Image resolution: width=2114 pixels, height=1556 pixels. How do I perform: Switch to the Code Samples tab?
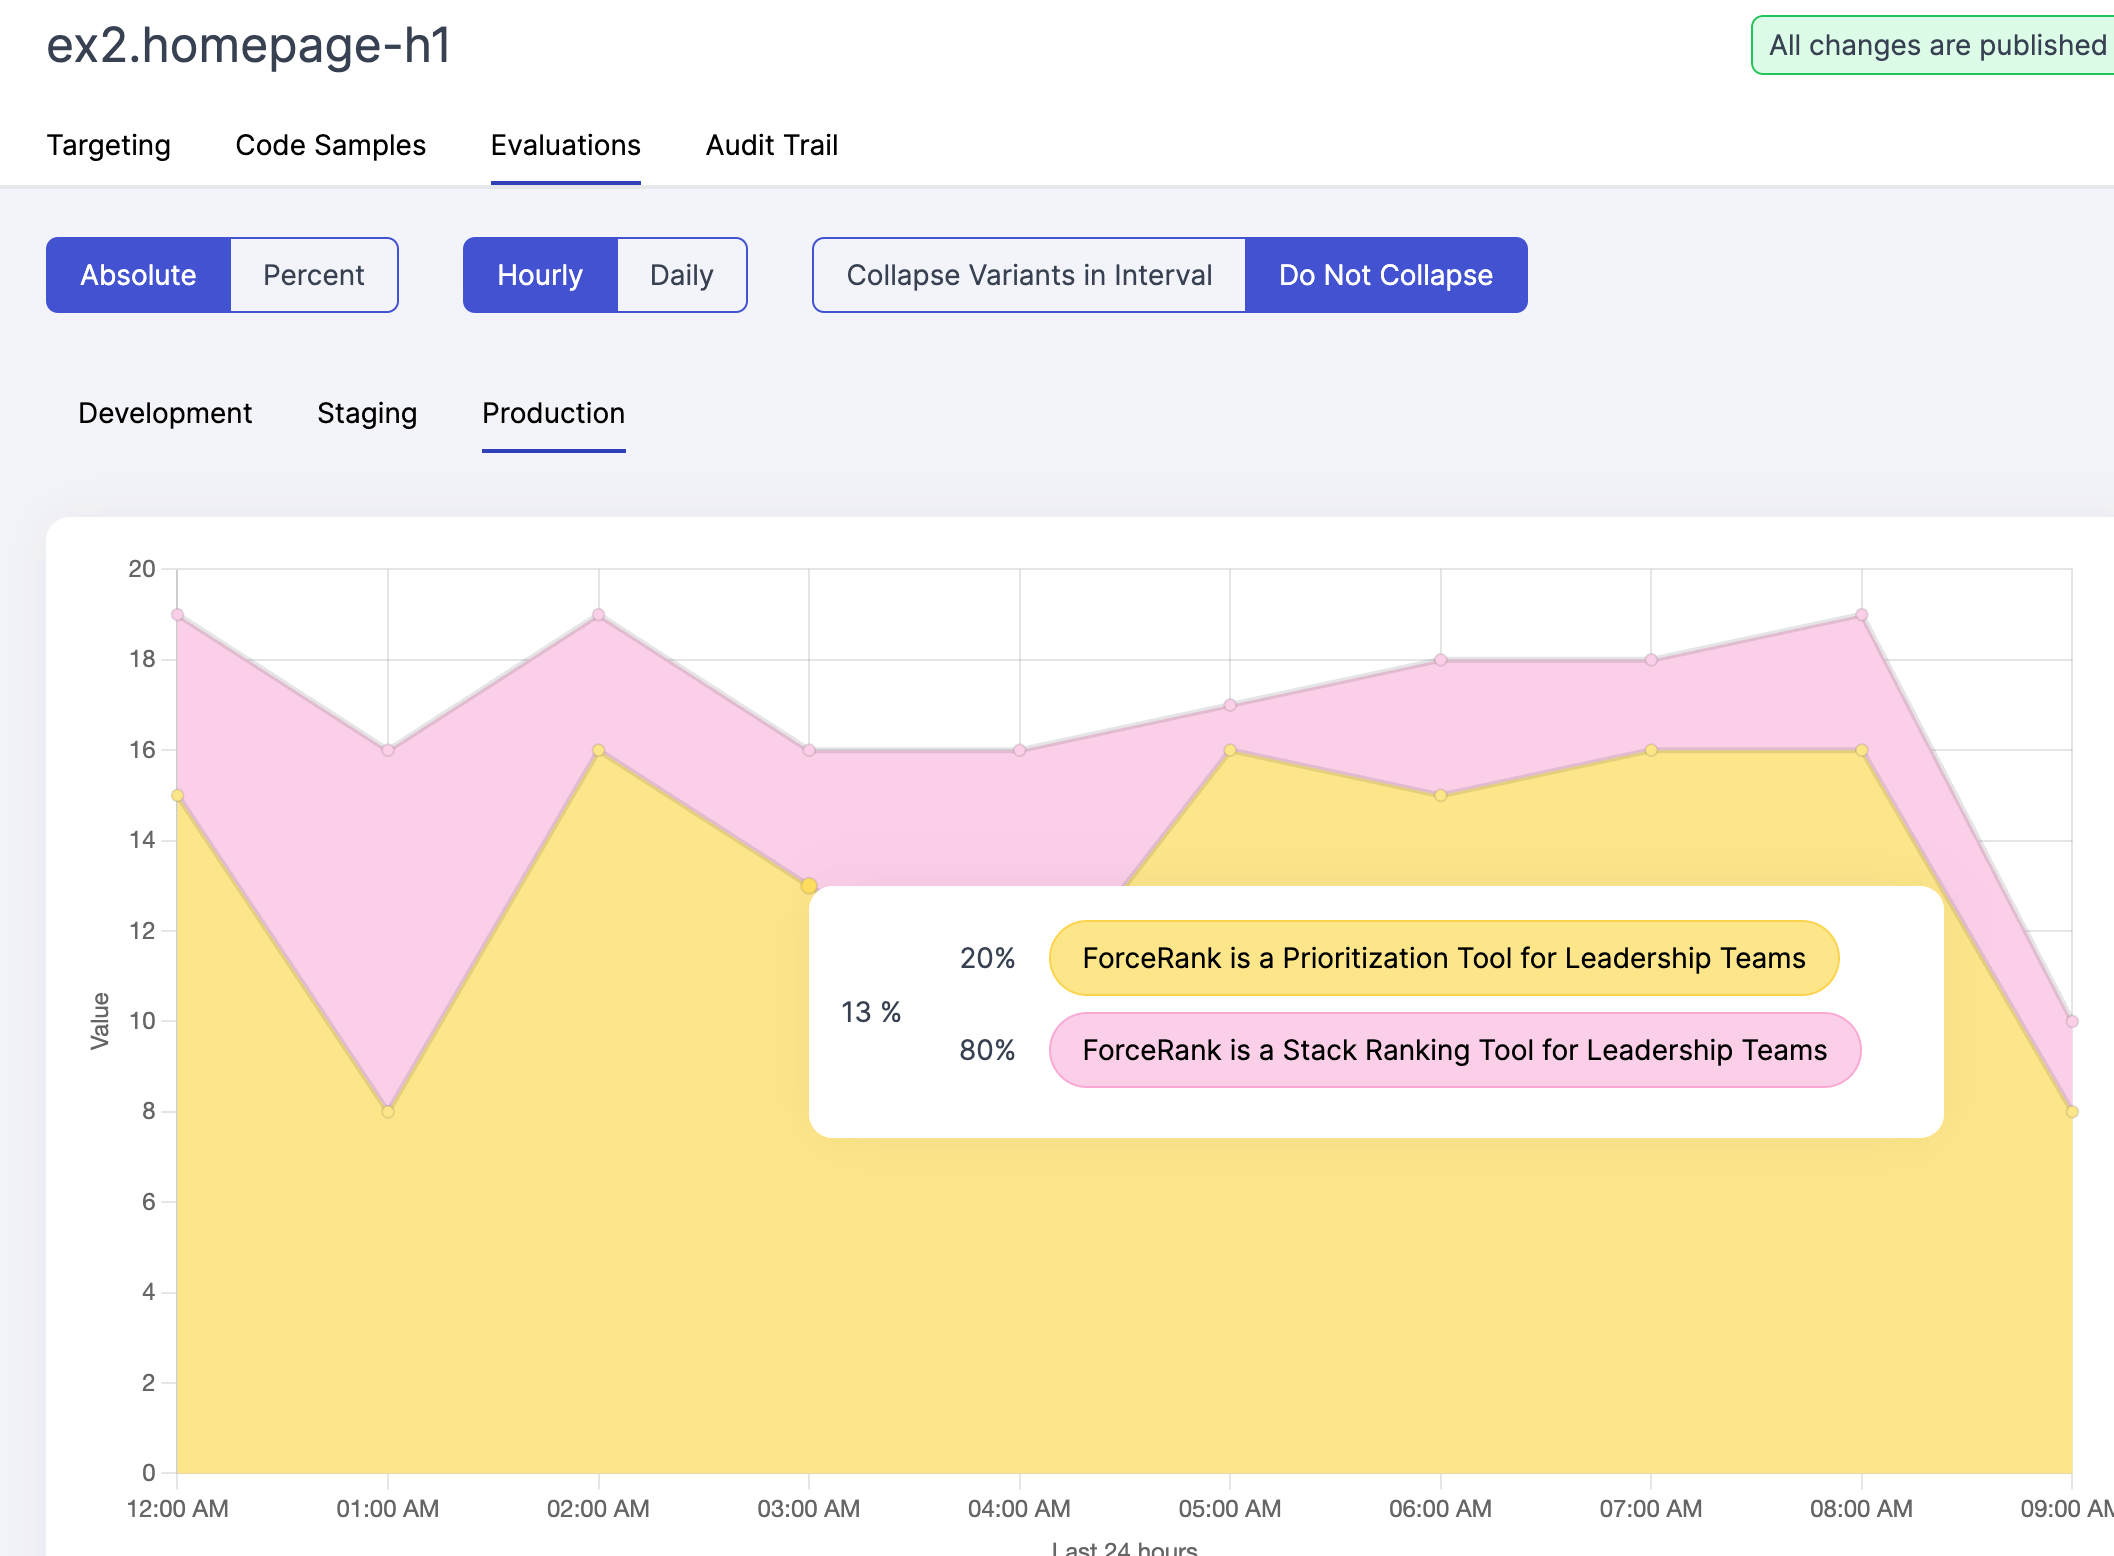point(331,146)
